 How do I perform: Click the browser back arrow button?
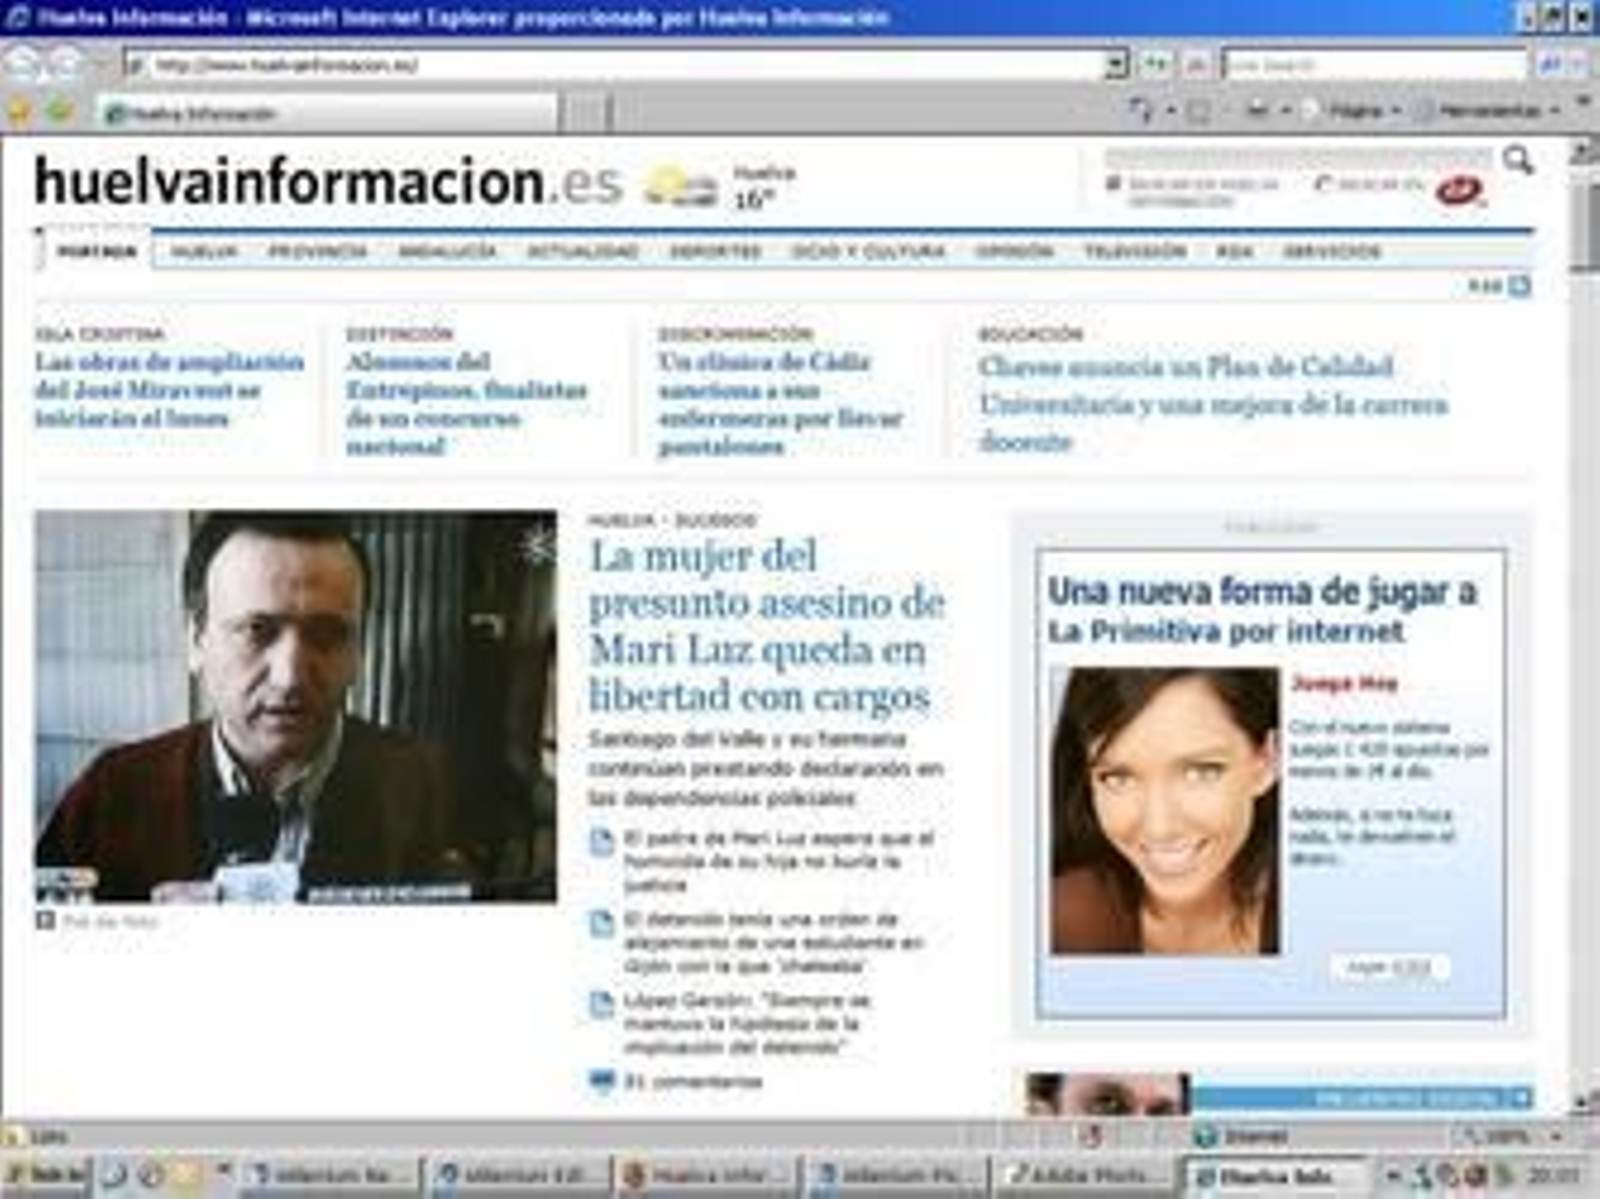click(22, 64)
